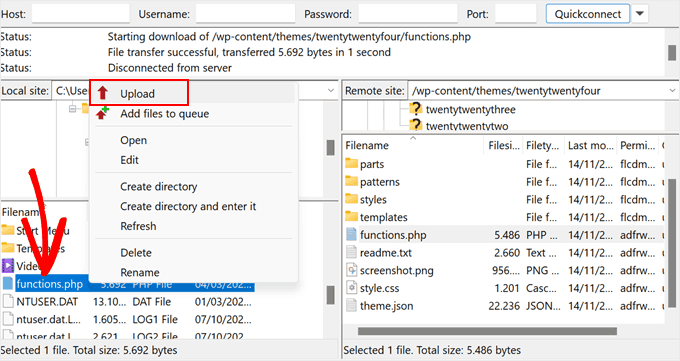Collapse the local tree node expander
The width and height of the screenshot is (680, 361).
click(72, 108)
